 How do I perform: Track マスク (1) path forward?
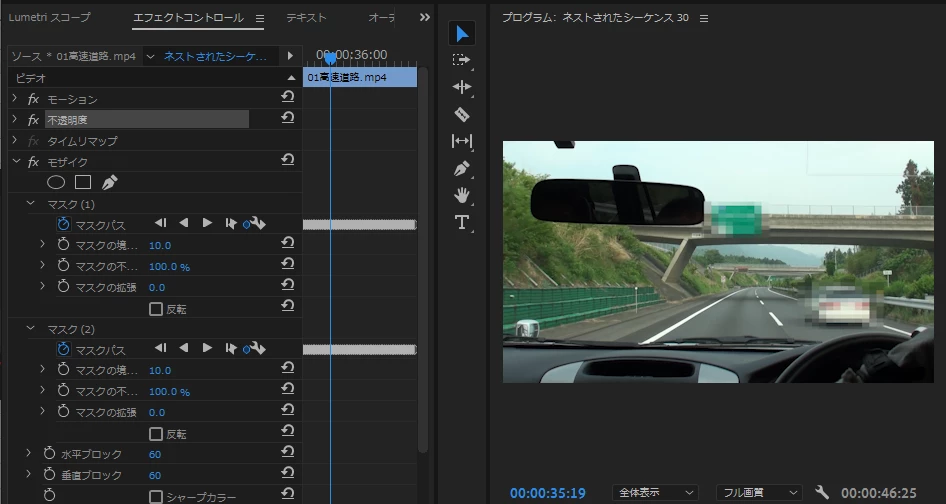click(x=207, y=223)
